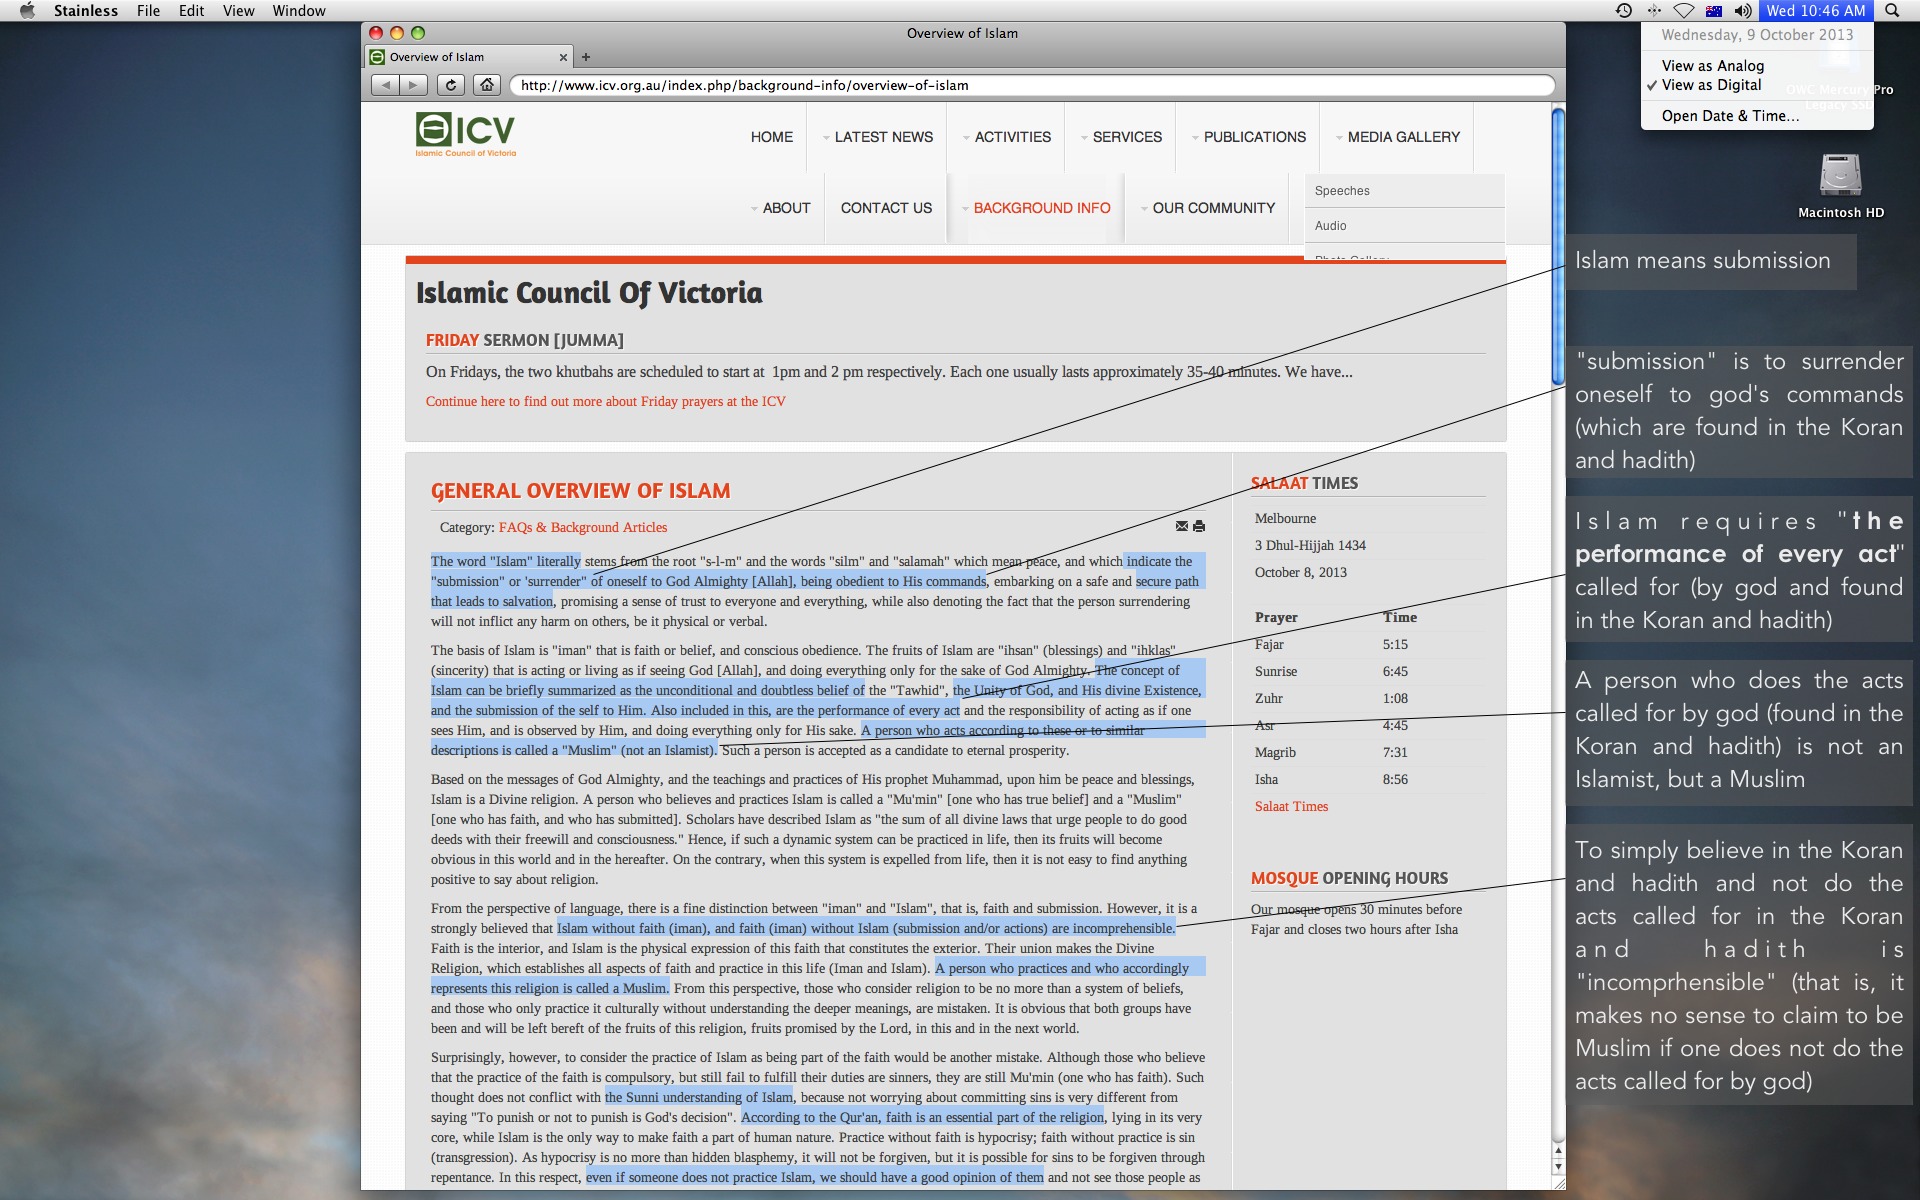Image resolution: width=1920 pixels, height=1200 pixels.
Task: Click the GENERAL OVERVIEW OF ISLAM heading
Action: [580, 491]
